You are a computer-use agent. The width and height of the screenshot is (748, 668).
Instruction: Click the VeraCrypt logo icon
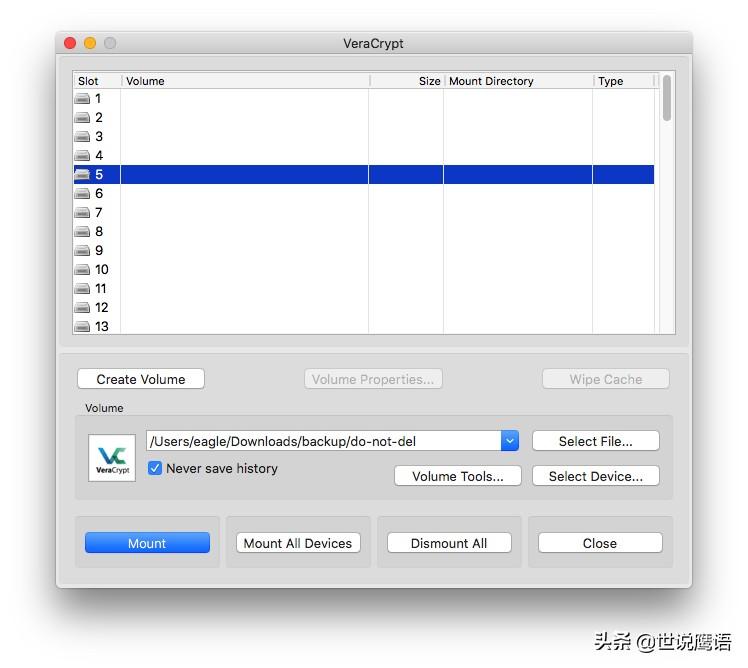pyautogui.click(x=112, y=457)
